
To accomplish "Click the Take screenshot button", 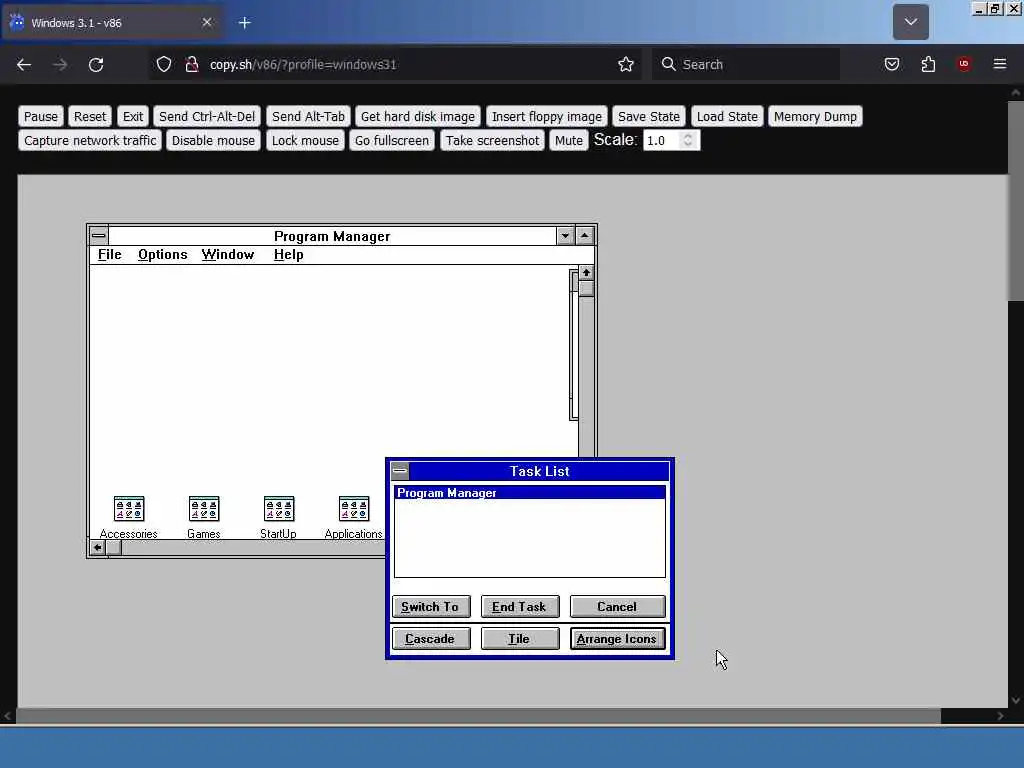I will pyautogui.click(x=492, y=140).
